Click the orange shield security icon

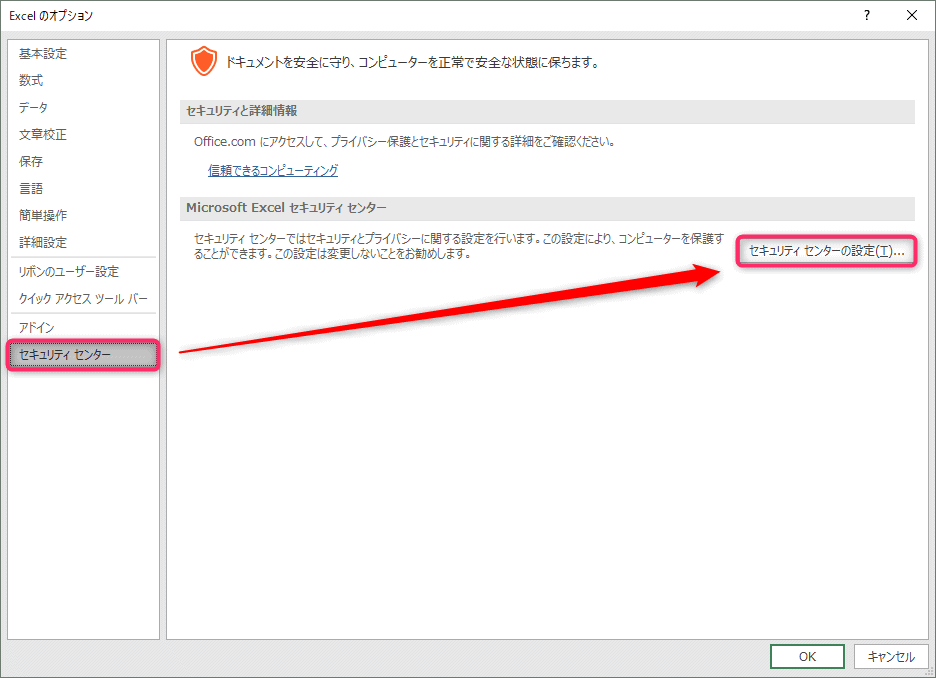point(203,62)
